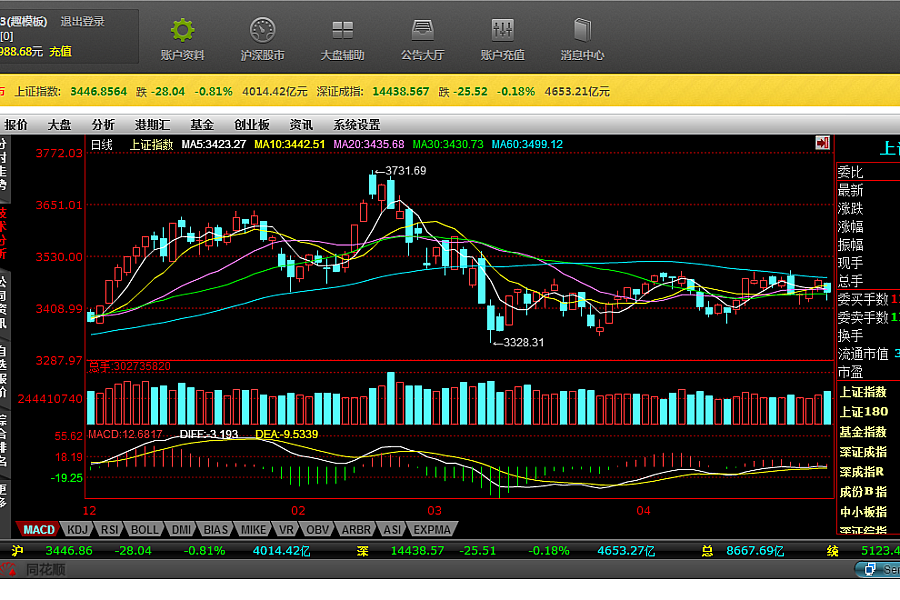900x600 pixels.
Task: Select 基金指数 in index list
Action: (863, 432)
